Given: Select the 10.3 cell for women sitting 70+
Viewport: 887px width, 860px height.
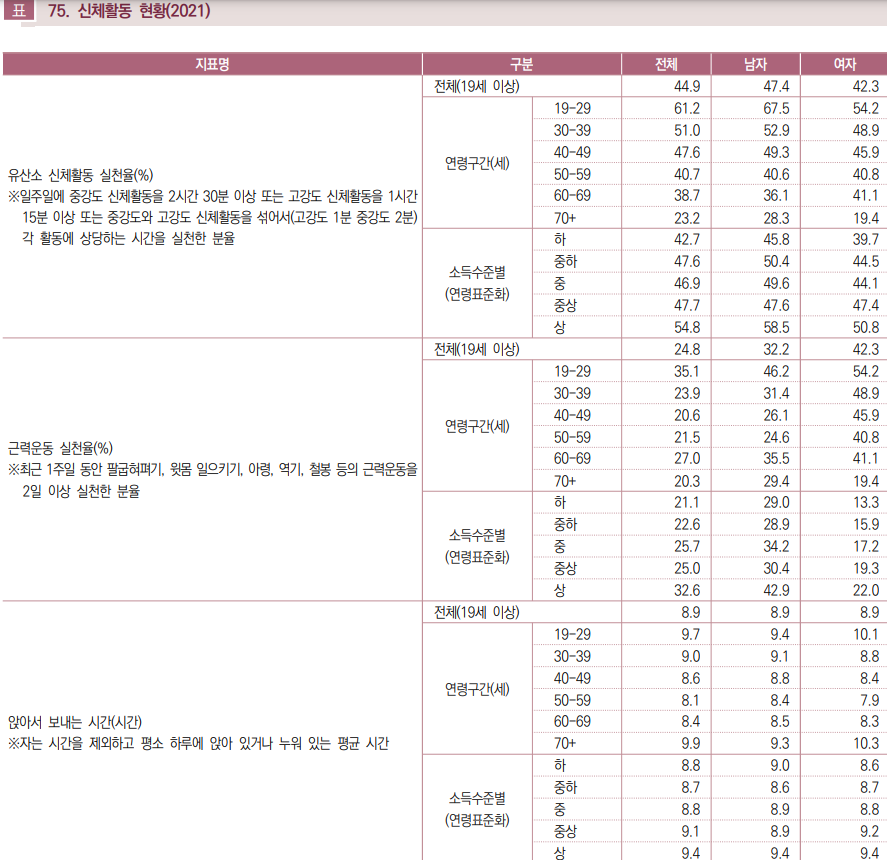Looking at the screenshot, I should coord(866,744).
